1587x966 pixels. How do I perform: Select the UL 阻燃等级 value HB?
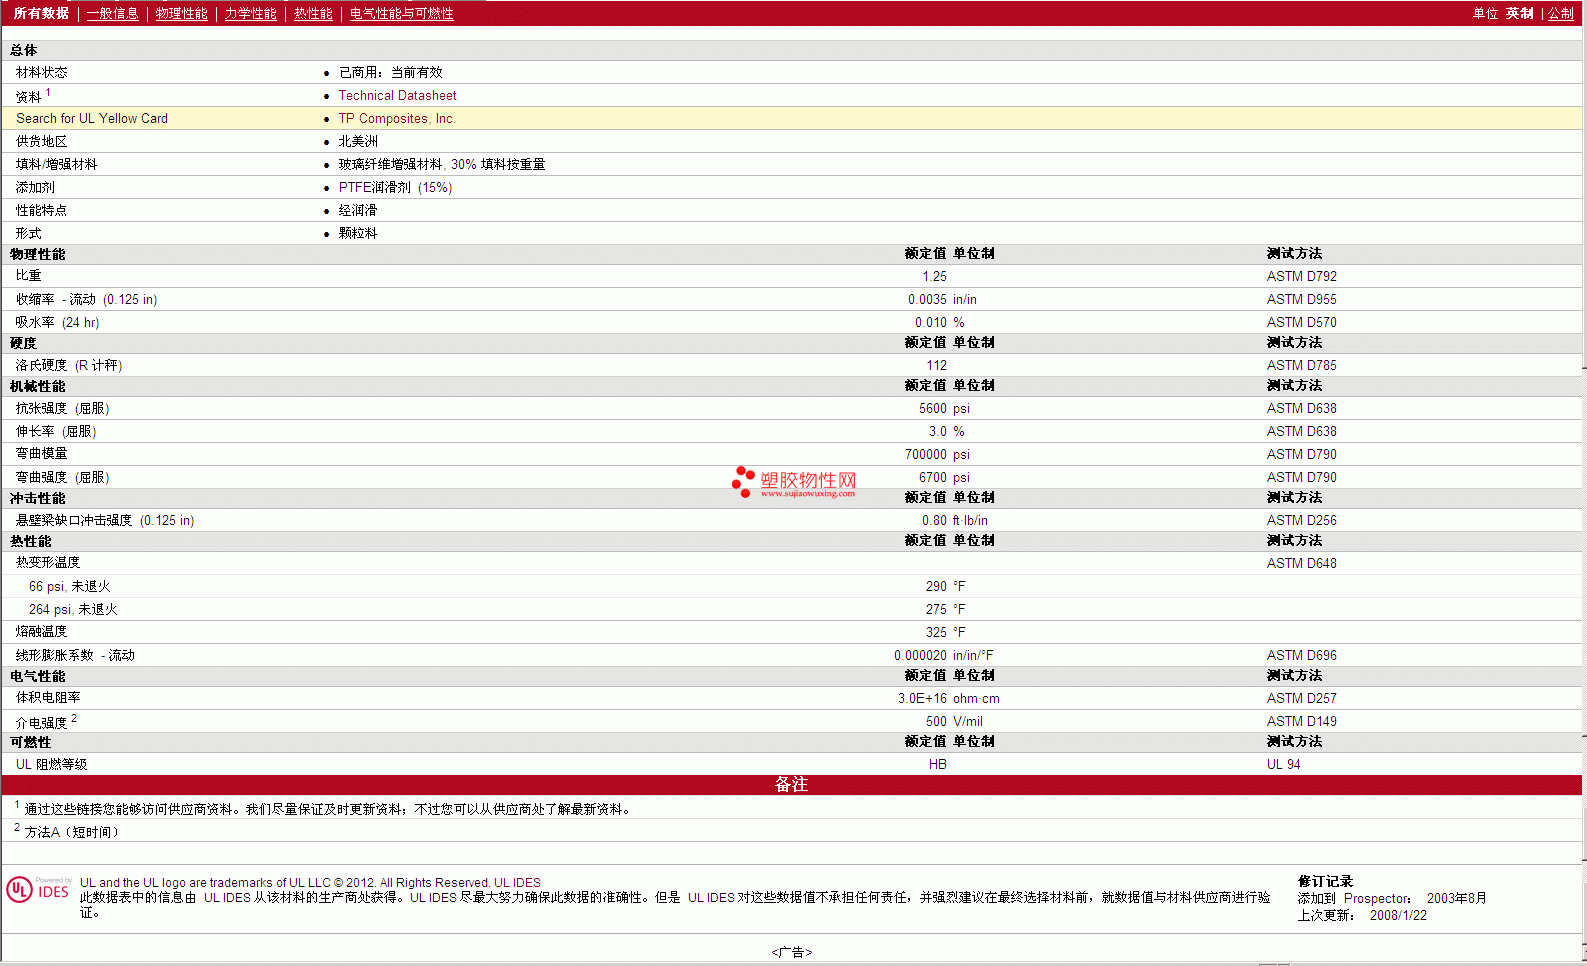[x=937, y=764]
